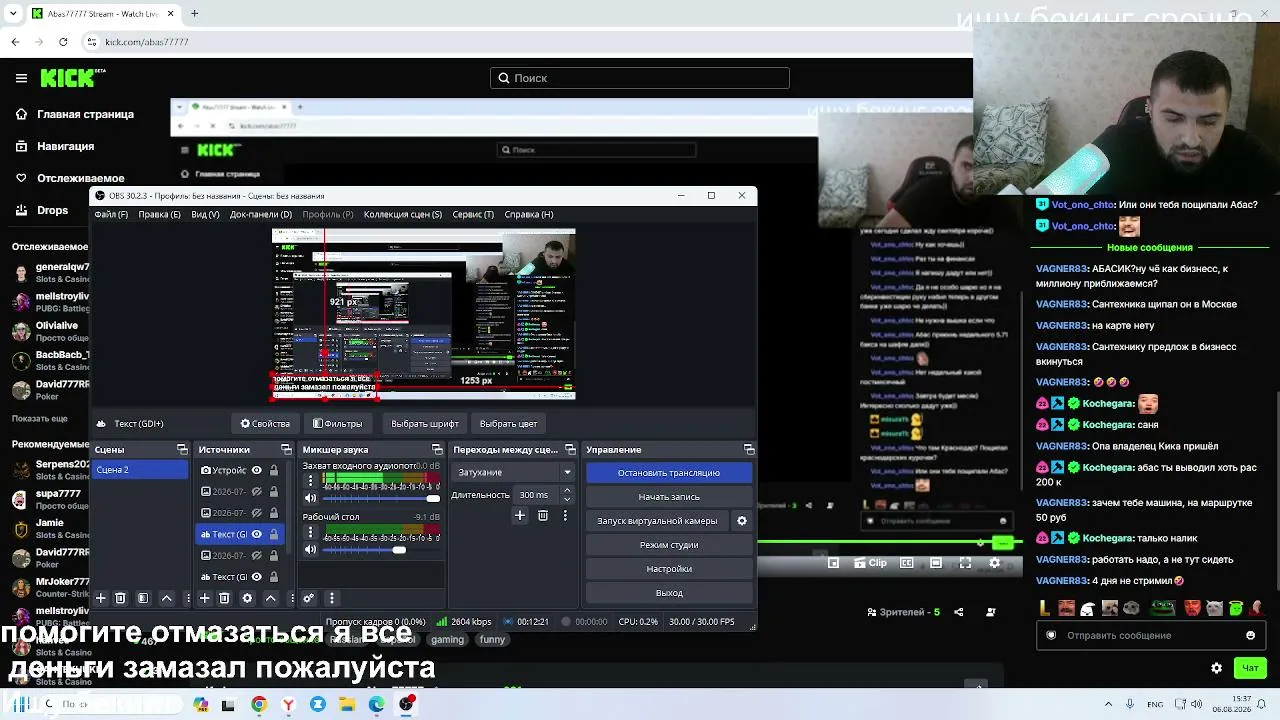Click Начать запись to start recording

[669, 497]
